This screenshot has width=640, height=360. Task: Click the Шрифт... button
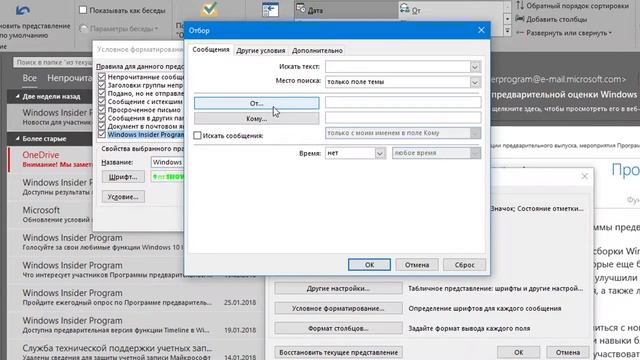coord(123,177)
